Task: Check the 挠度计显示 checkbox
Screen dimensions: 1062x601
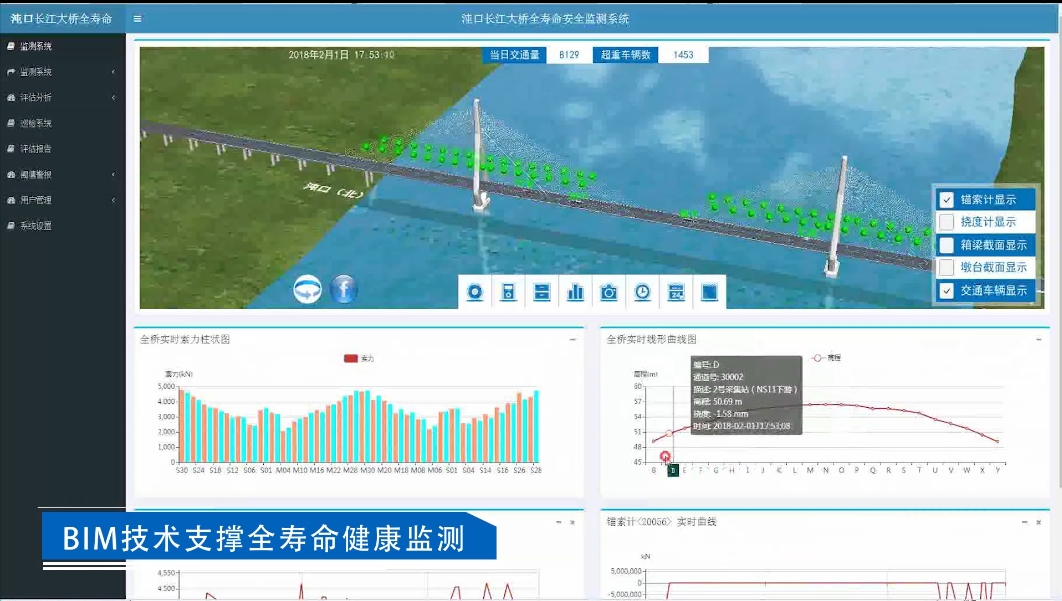Action: (946, 222)
